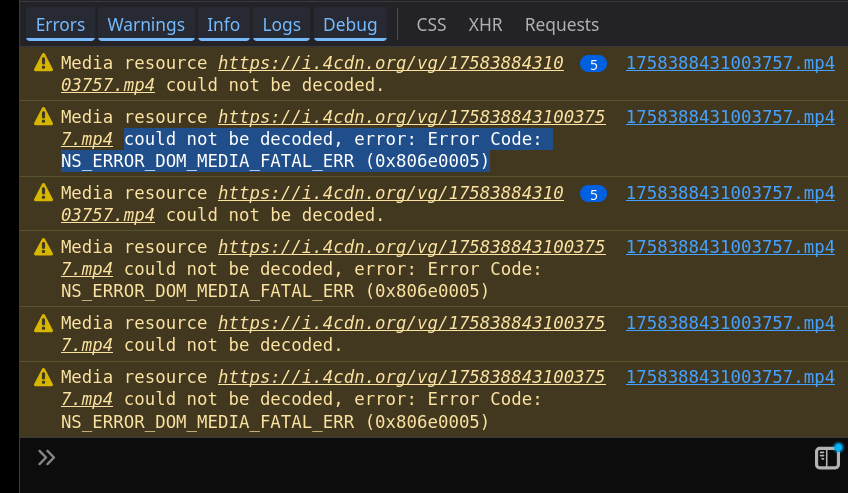848x493 pixels.
Task: Click warning icon beside highlighted error message
Action: (x=43, y=117)
